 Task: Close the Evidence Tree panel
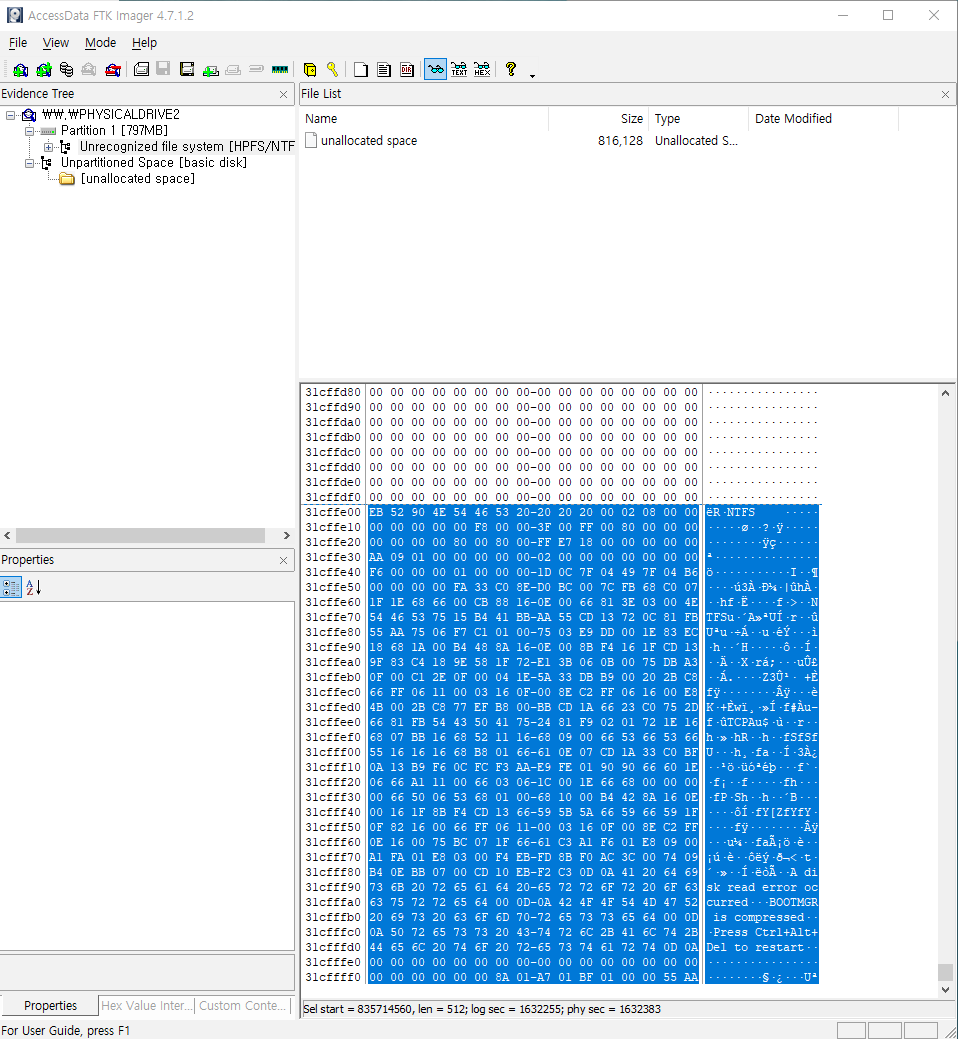[x=284, y=94]
